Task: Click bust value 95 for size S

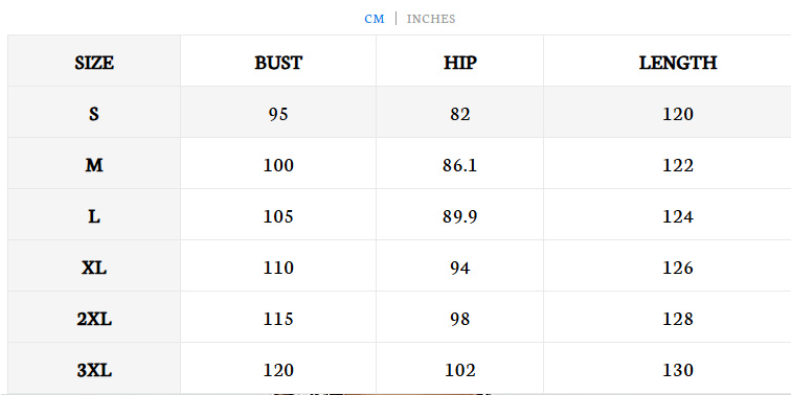Action: pos(278,115)
